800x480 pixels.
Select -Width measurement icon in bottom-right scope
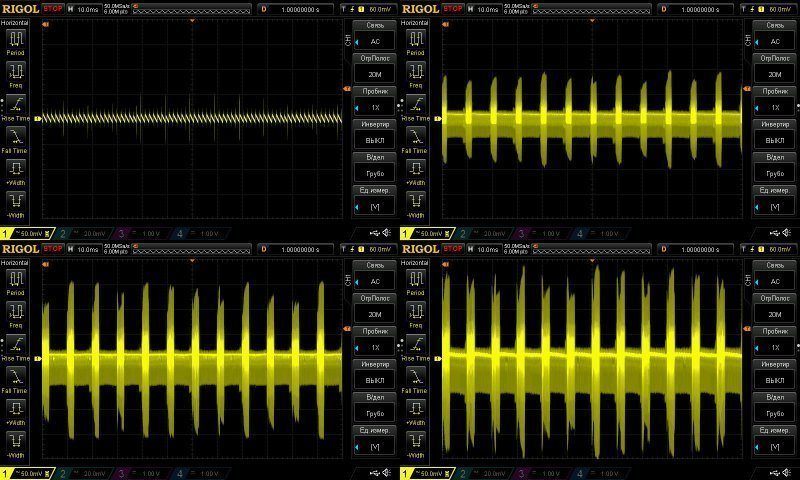pyautogui.click(x=416, y=444)
